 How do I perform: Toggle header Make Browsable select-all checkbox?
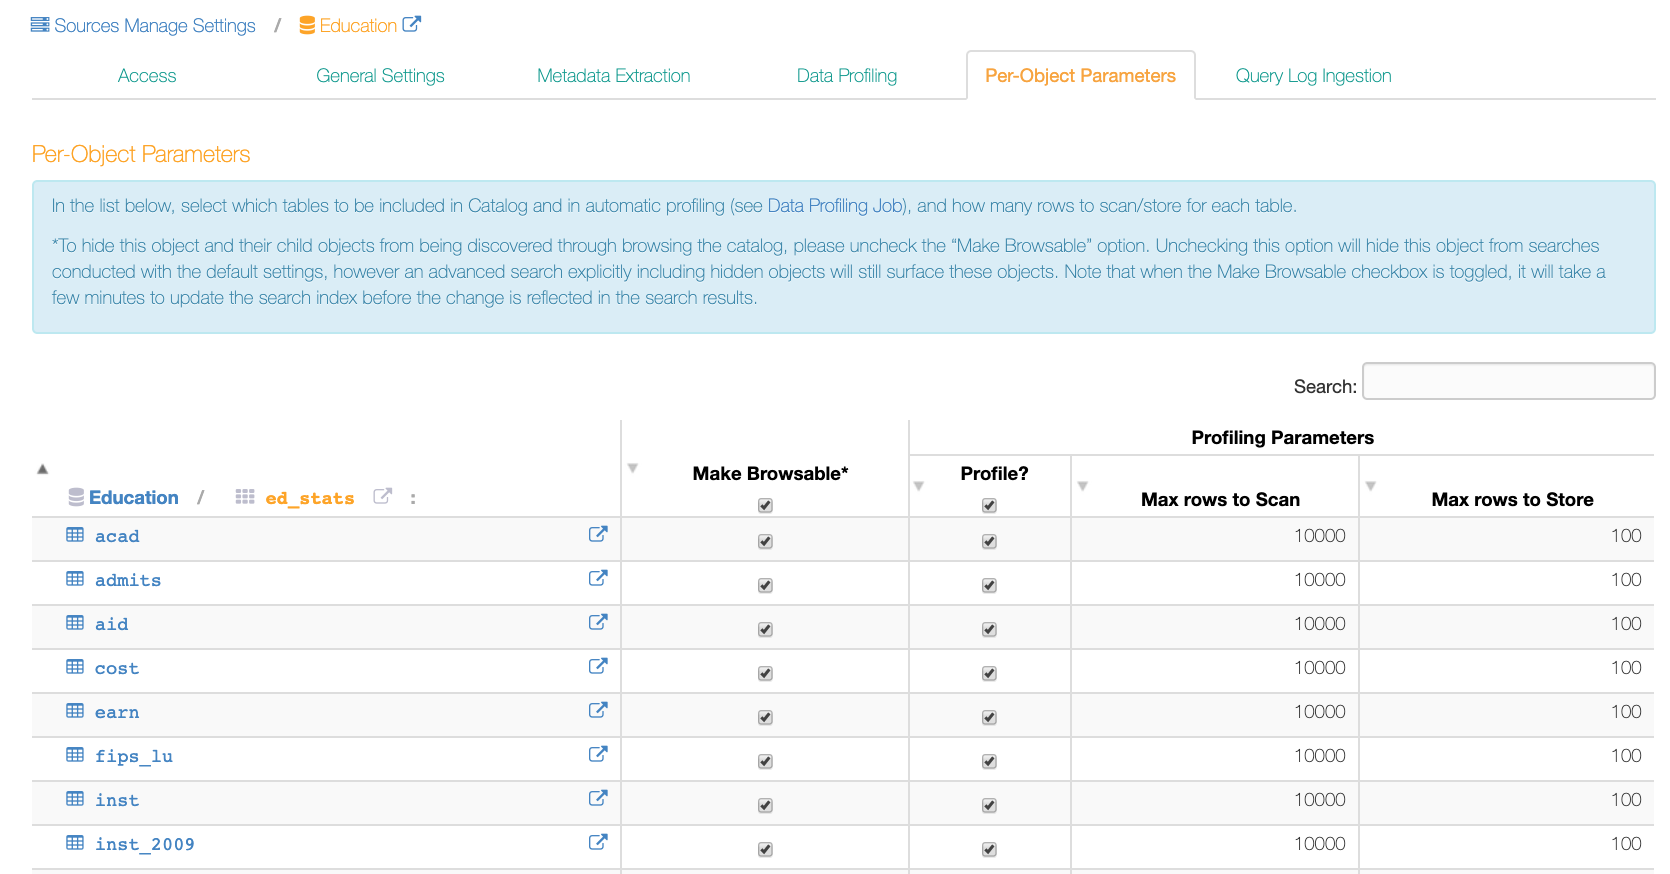[x=765, y=505]
